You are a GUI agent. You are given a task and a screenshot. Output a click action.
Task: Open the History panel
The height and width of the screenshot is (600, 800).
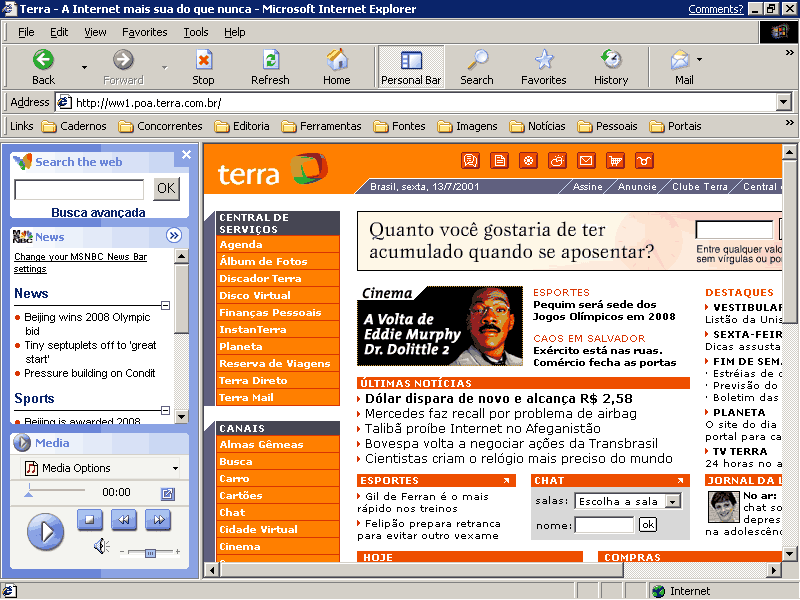pos(610,67)
